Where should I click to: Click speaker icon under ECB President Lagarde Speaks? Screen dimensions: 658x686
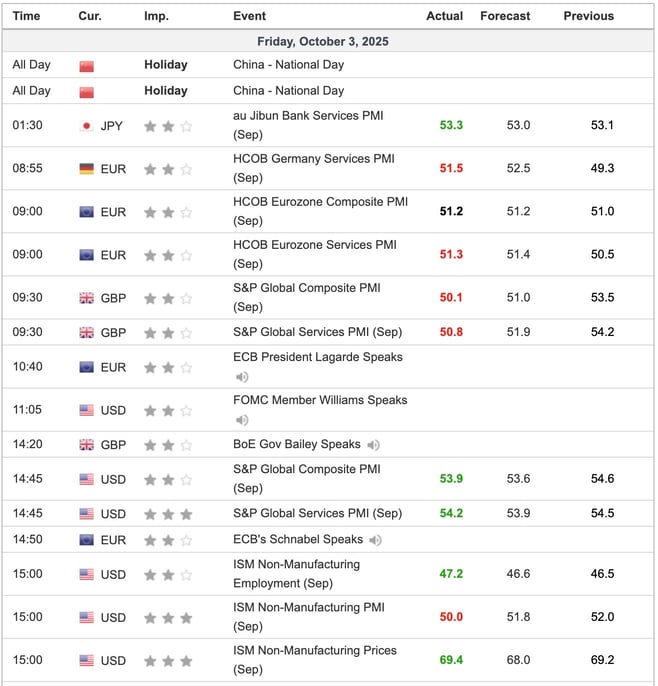242,377
